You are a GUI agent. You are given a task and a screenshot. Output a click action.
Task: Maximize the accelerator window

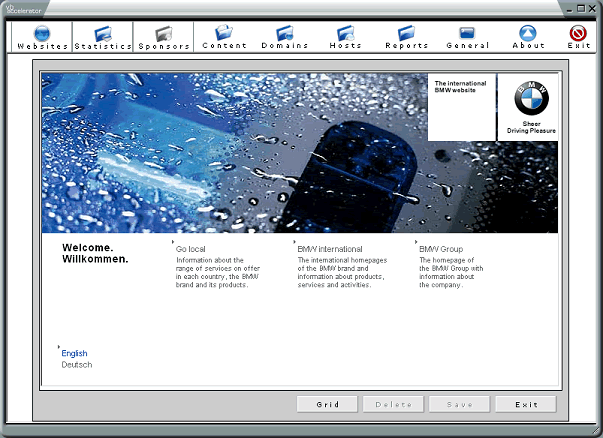(x=581, y=8)
